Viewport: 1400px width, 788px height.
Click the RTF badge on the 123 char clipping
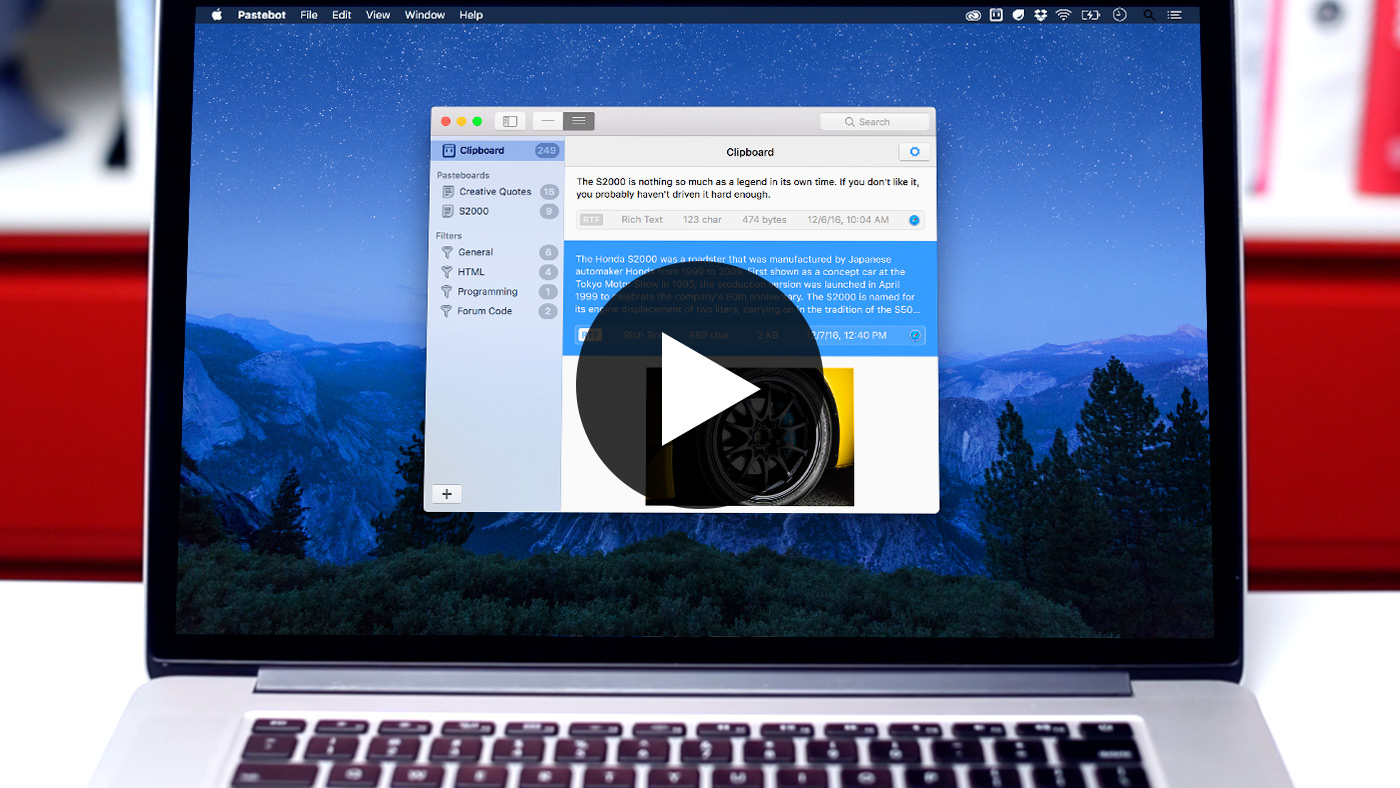[x=591, y=220]
